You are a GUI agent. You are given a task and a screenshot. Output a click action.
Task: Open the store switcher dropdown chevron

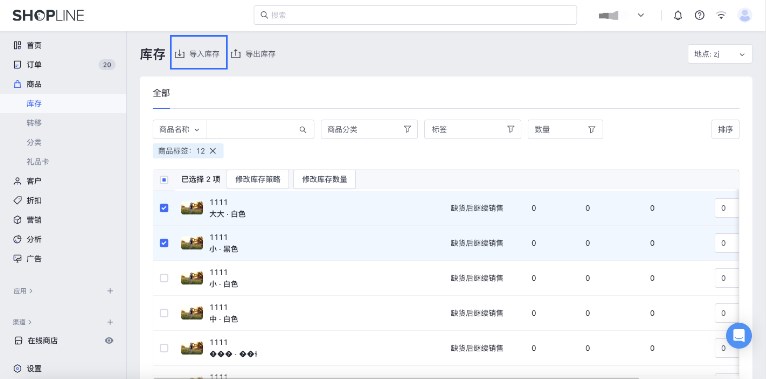pyautogui.click(x=641, y=15)
